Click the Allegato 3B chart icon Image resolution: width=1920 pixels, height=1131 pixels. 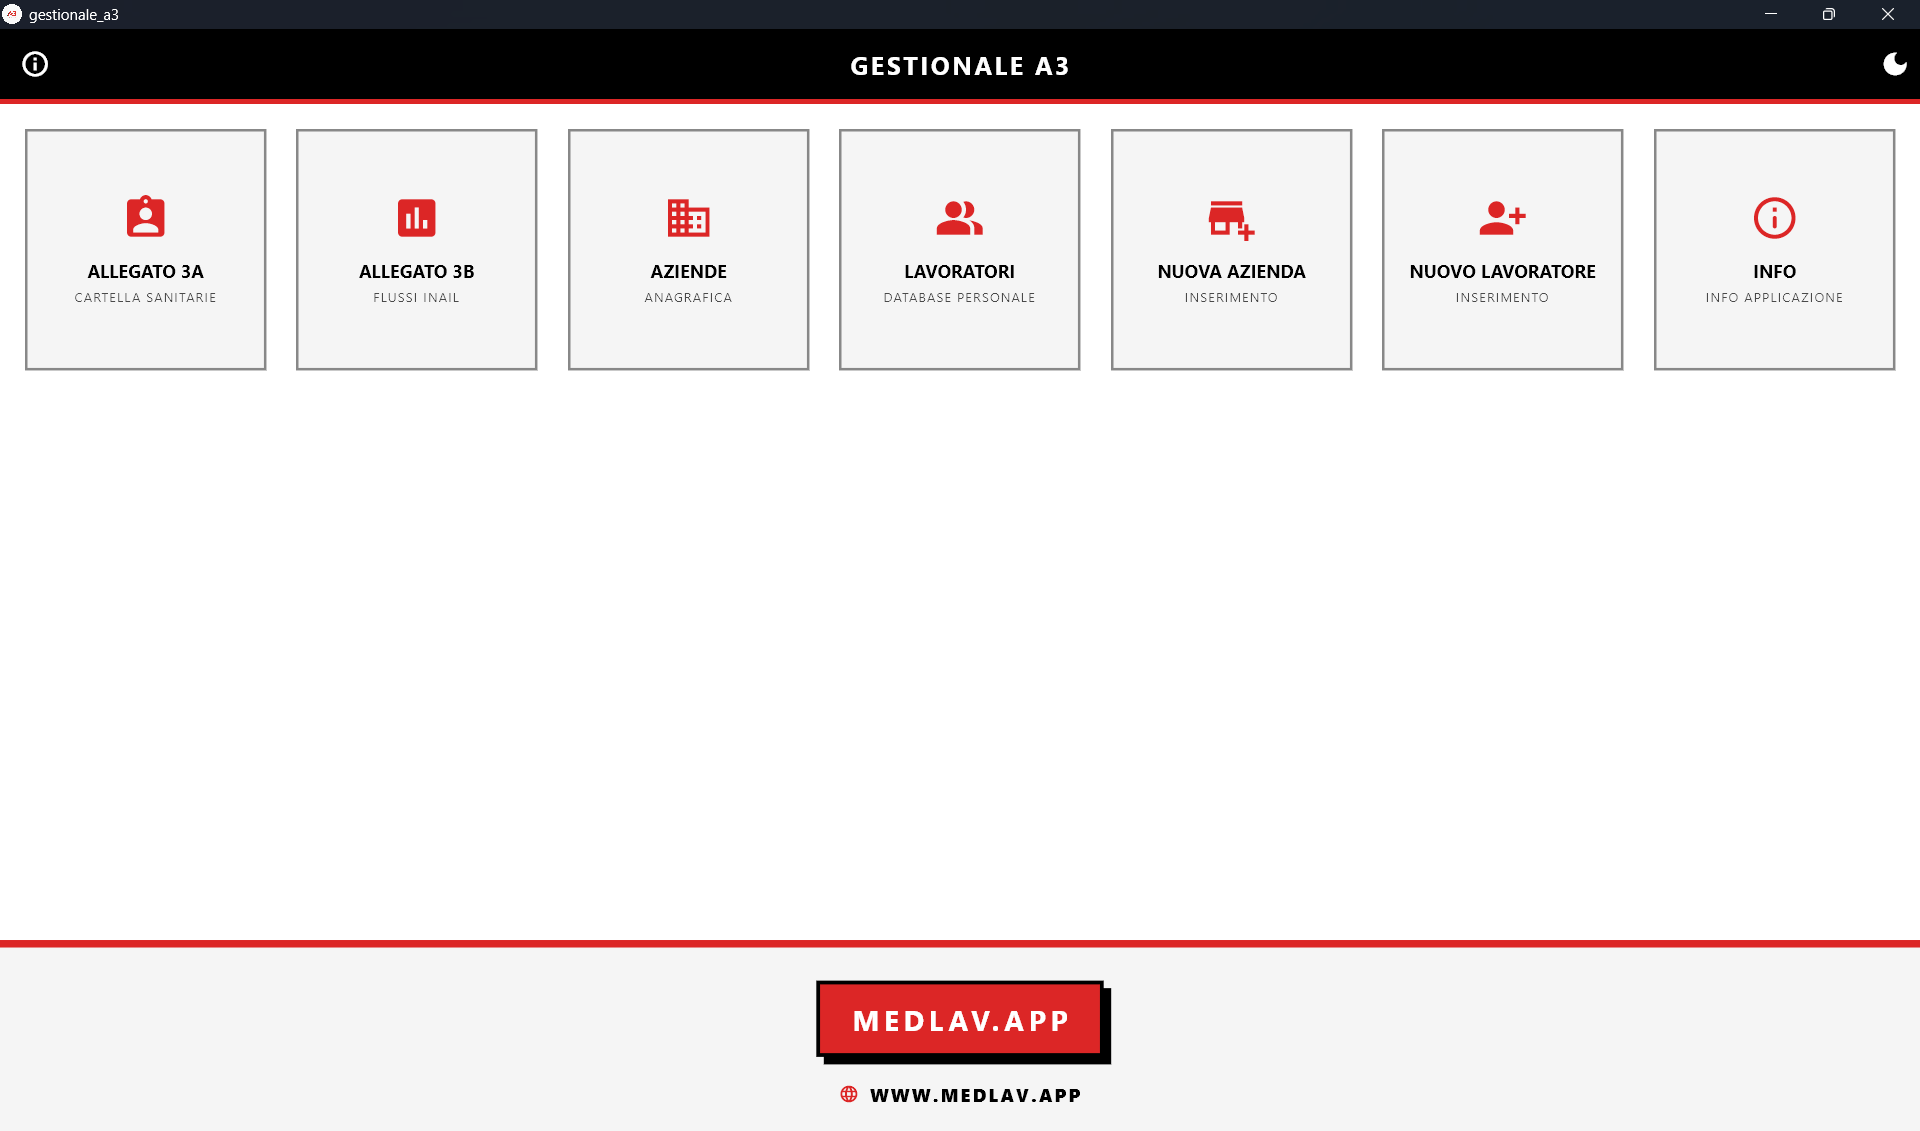[416, 217]
